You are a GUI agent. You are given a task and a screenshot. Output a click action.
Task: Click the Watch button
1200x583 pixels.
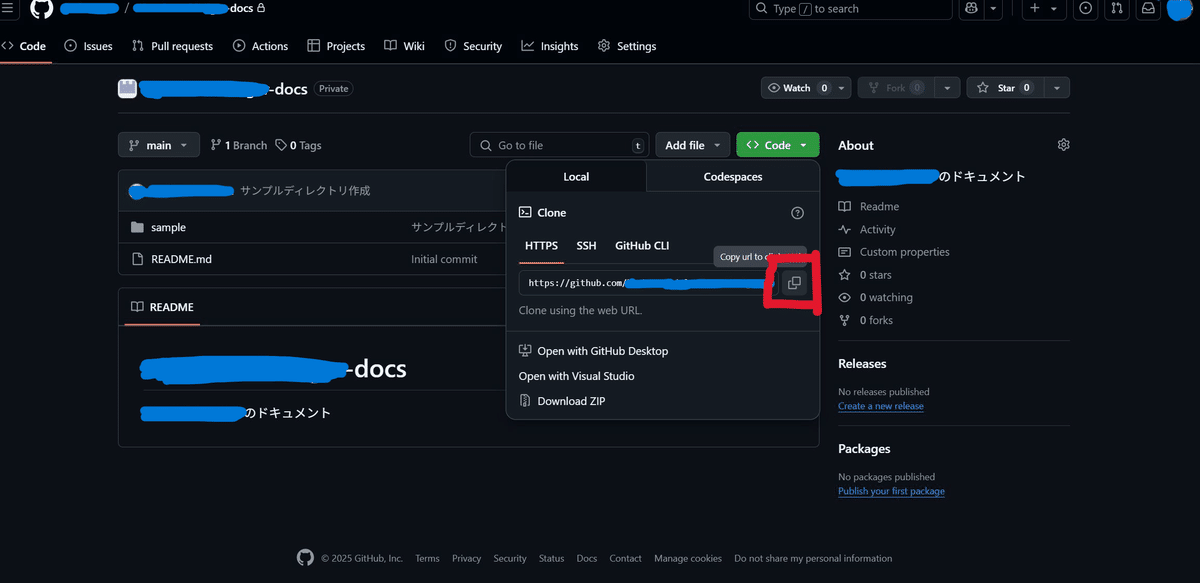click(x=797, y=88)
